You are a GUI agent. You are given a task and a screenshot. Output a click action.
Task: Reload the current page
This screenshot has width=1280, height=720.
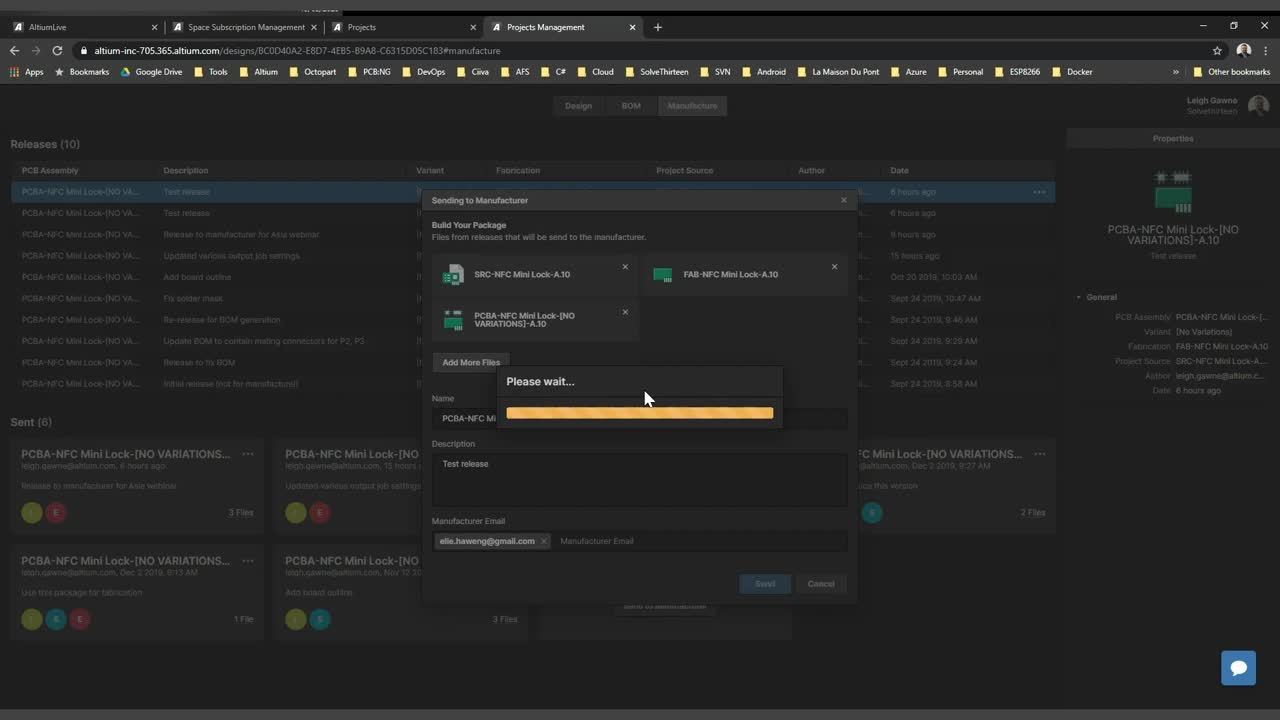57,50
